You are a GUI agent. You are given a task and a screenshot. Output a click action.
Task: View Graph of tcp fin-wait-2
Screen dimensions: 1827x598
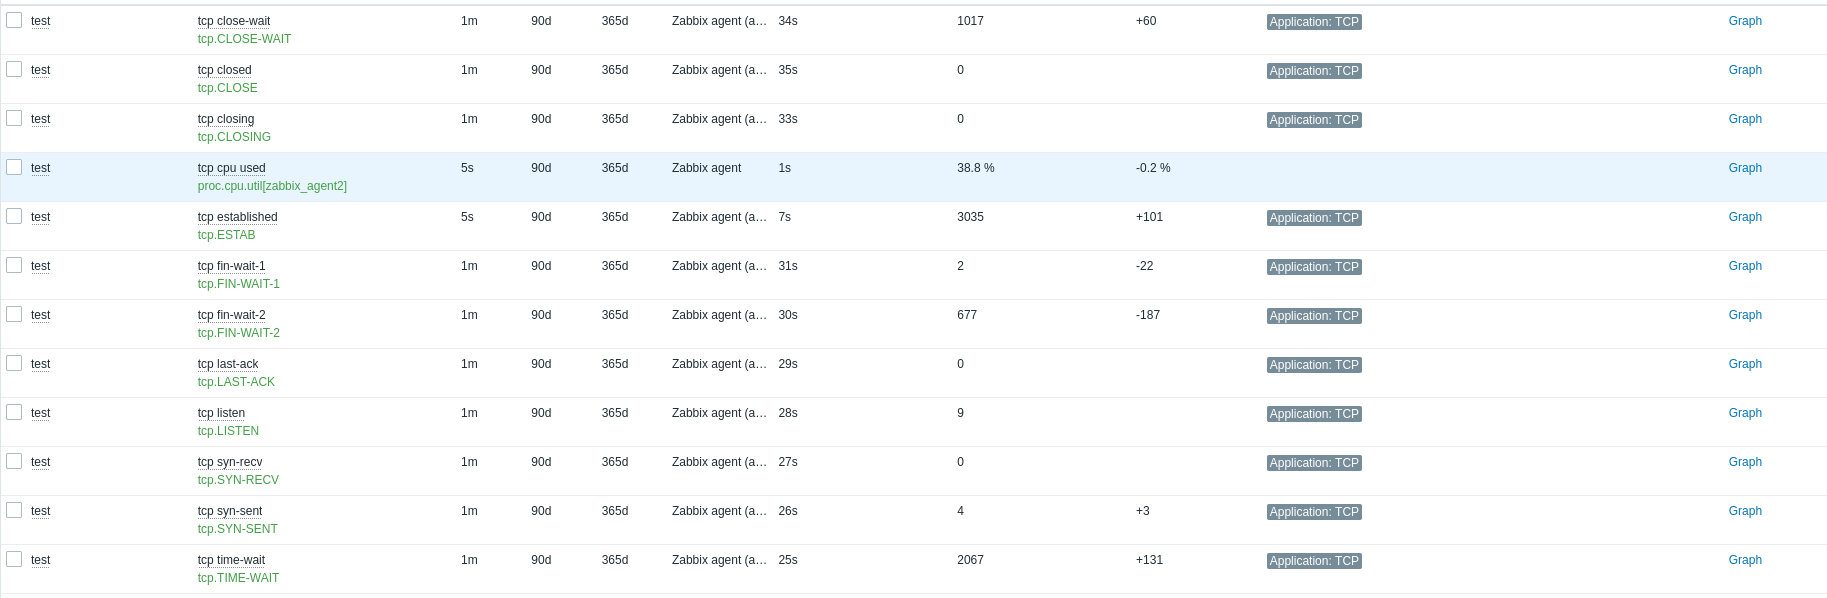tap(1745, 315)
